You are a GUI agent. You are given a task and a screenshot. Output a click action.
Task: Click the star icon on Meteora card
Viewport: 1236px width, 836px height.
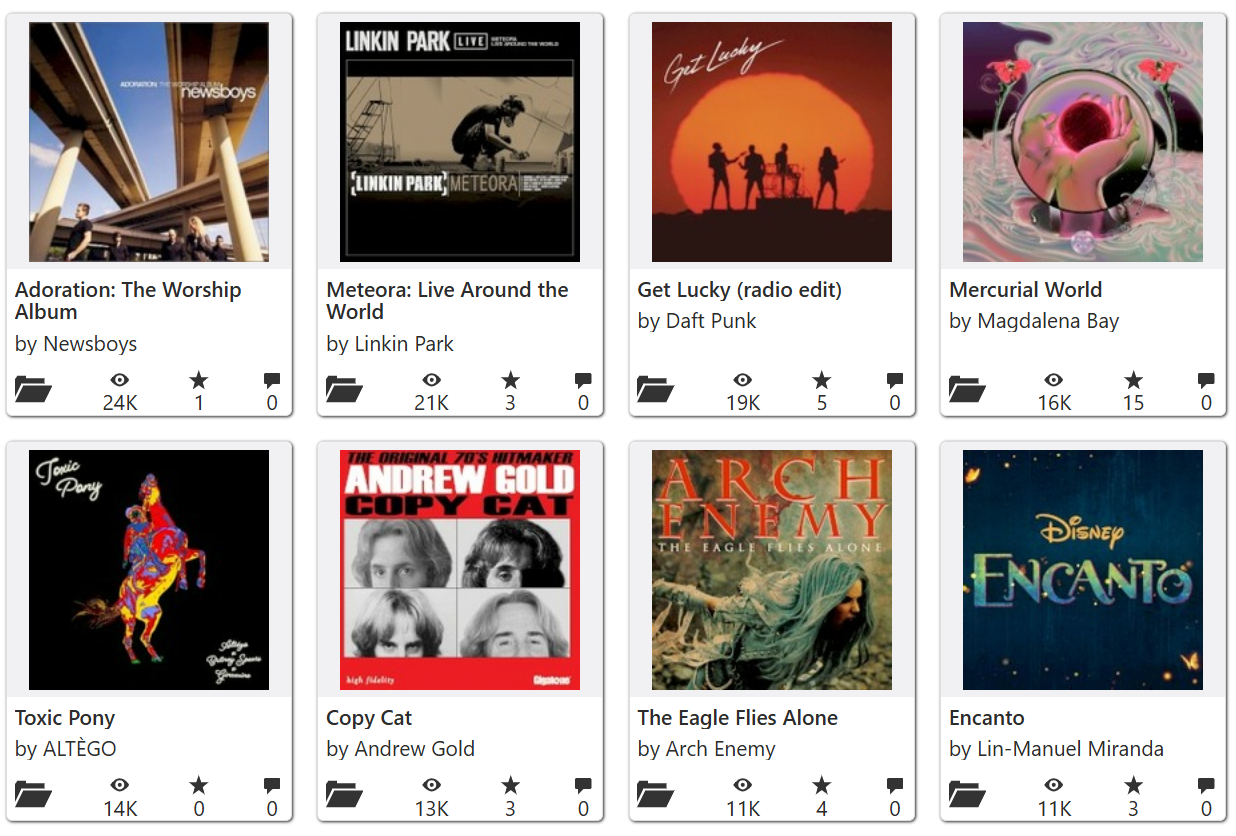(x=511, y=380)
